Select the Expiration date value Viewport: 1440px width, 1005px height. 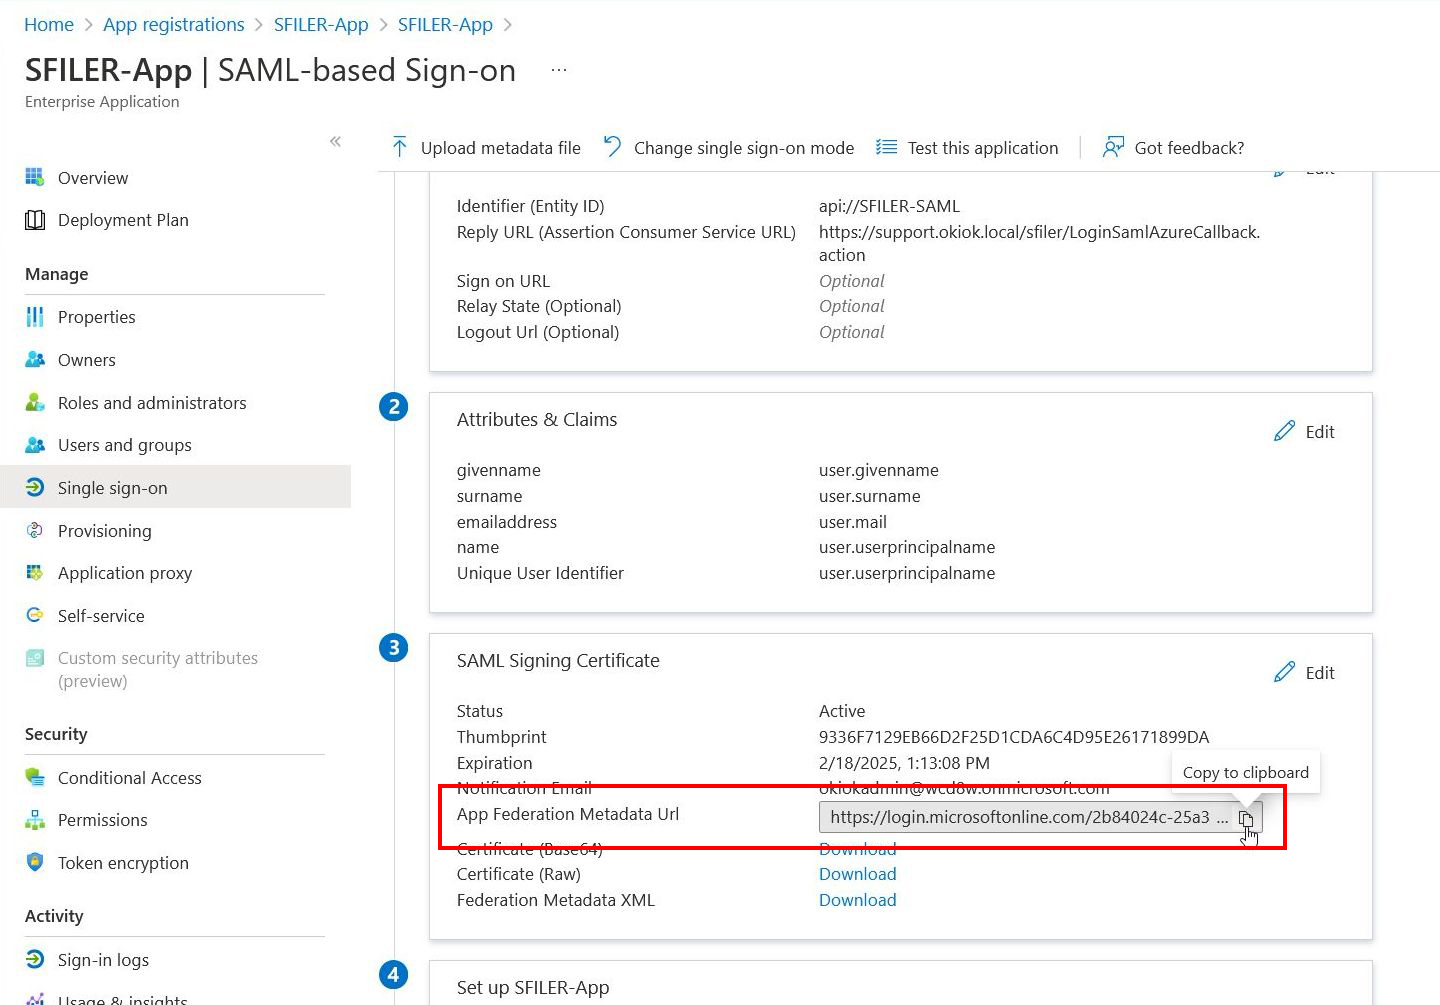click(x=904, y=763)
